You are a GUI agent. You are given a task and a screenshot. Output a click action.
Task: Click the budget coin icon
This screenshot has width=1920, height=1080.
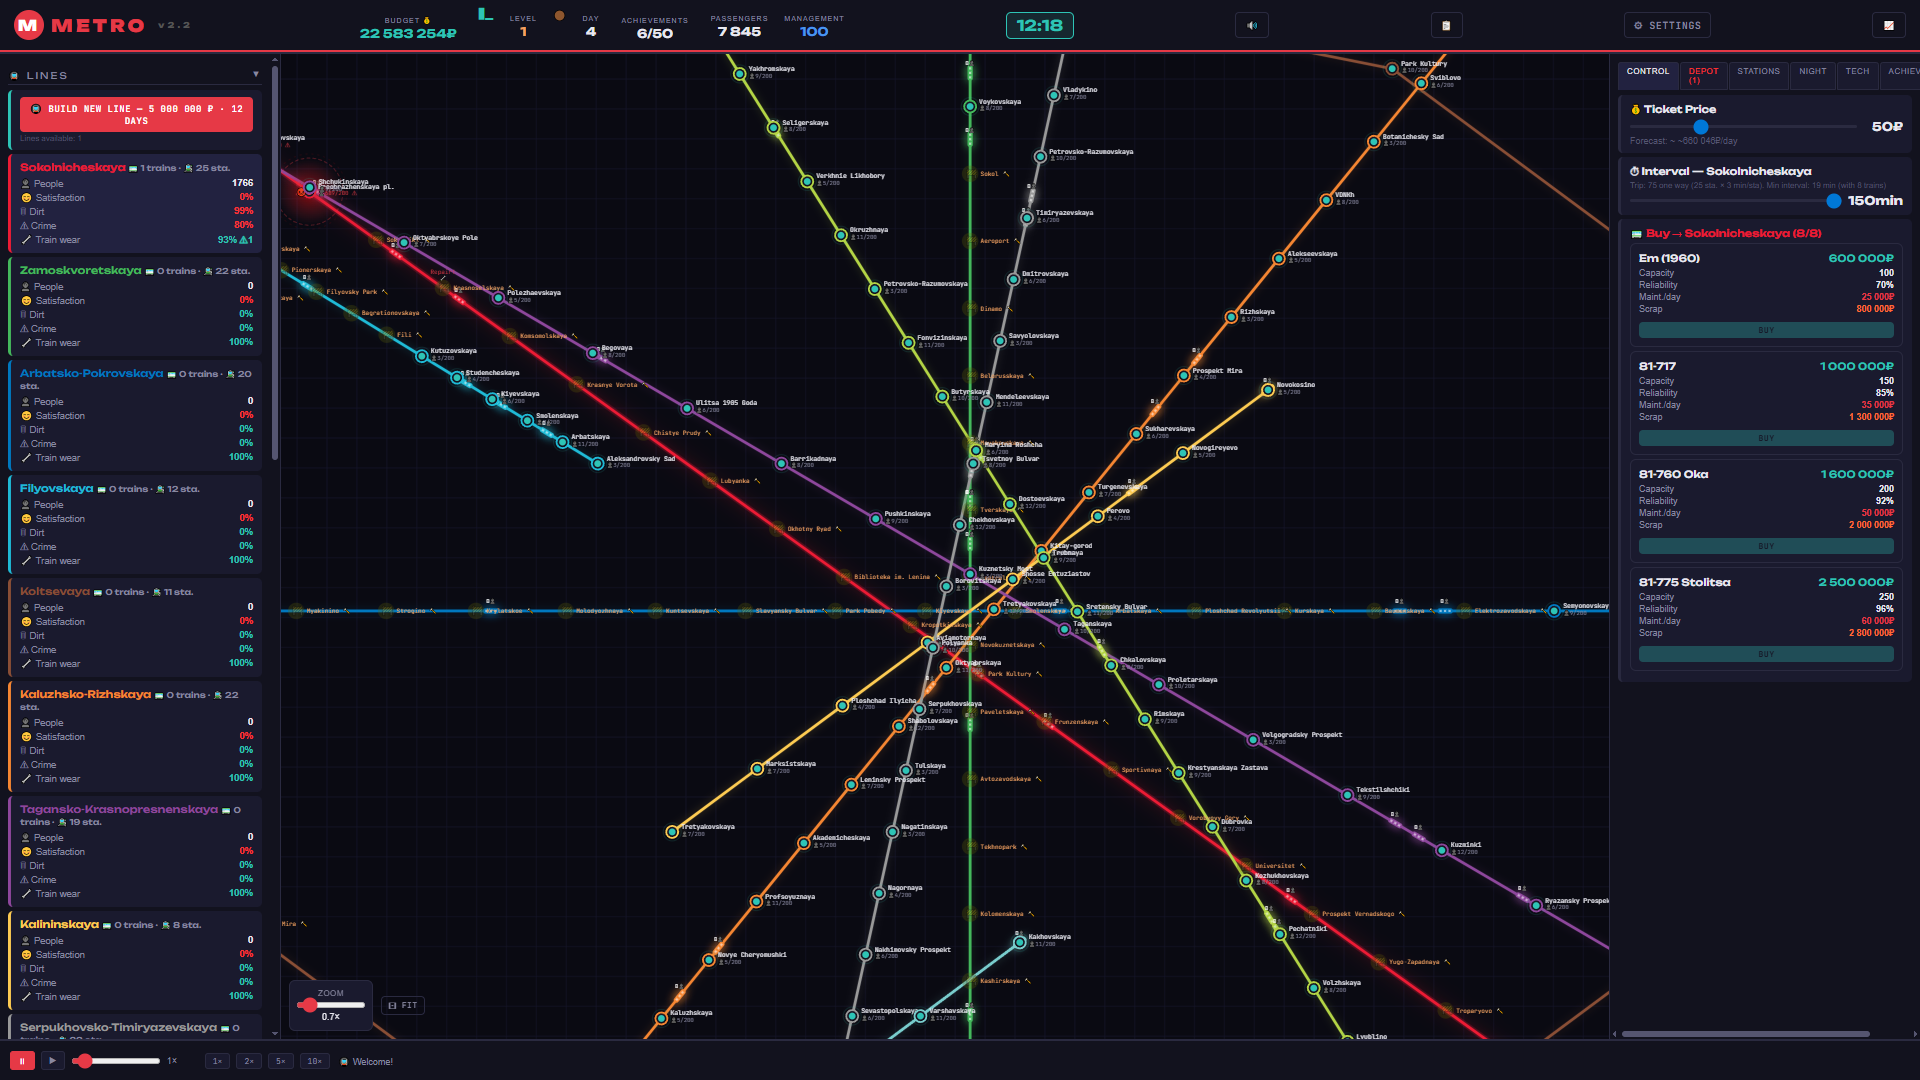tap(427, 20)
